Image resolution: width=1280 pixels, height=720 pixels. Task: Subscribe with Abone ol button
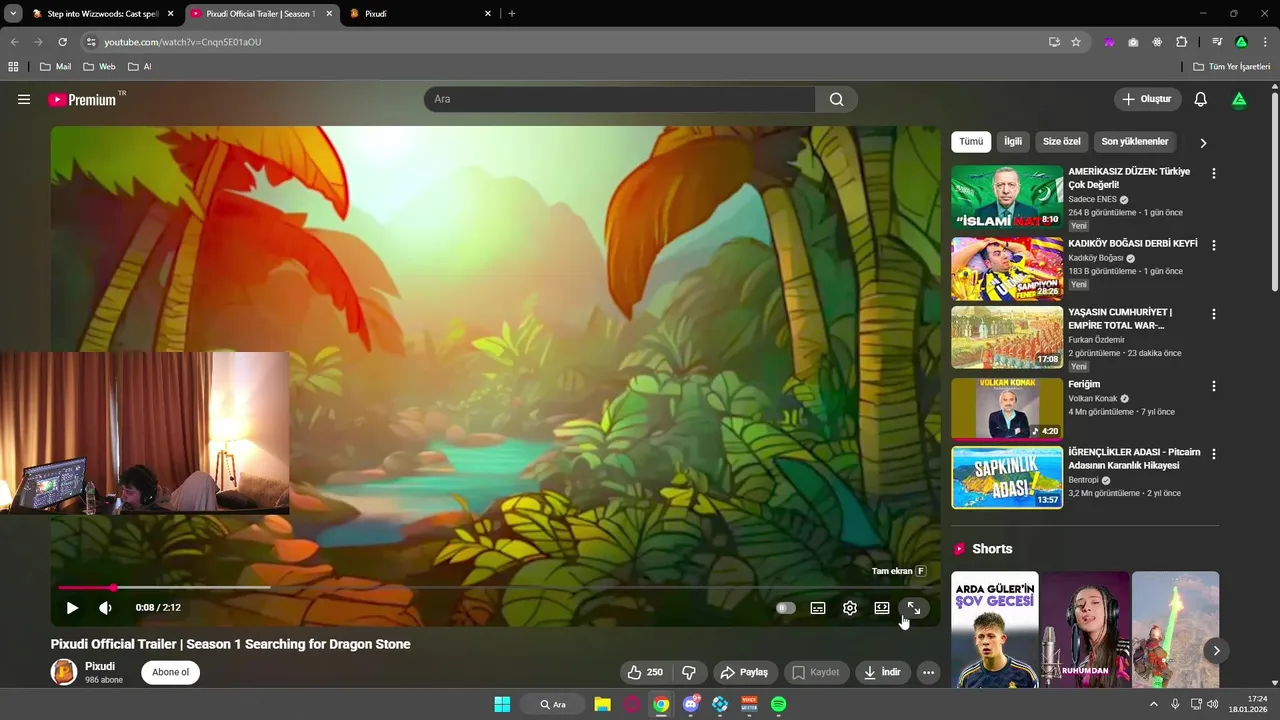point(170,672)
